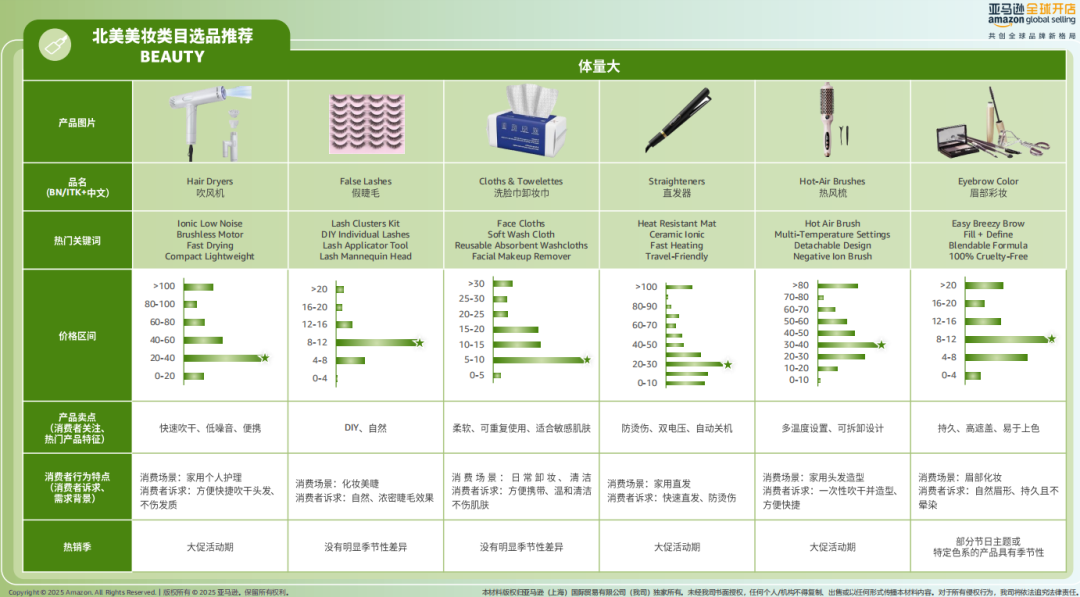Expand the 消费者行为特点 row header
Screen dimensions: 1080x597
tap(77, 487)
